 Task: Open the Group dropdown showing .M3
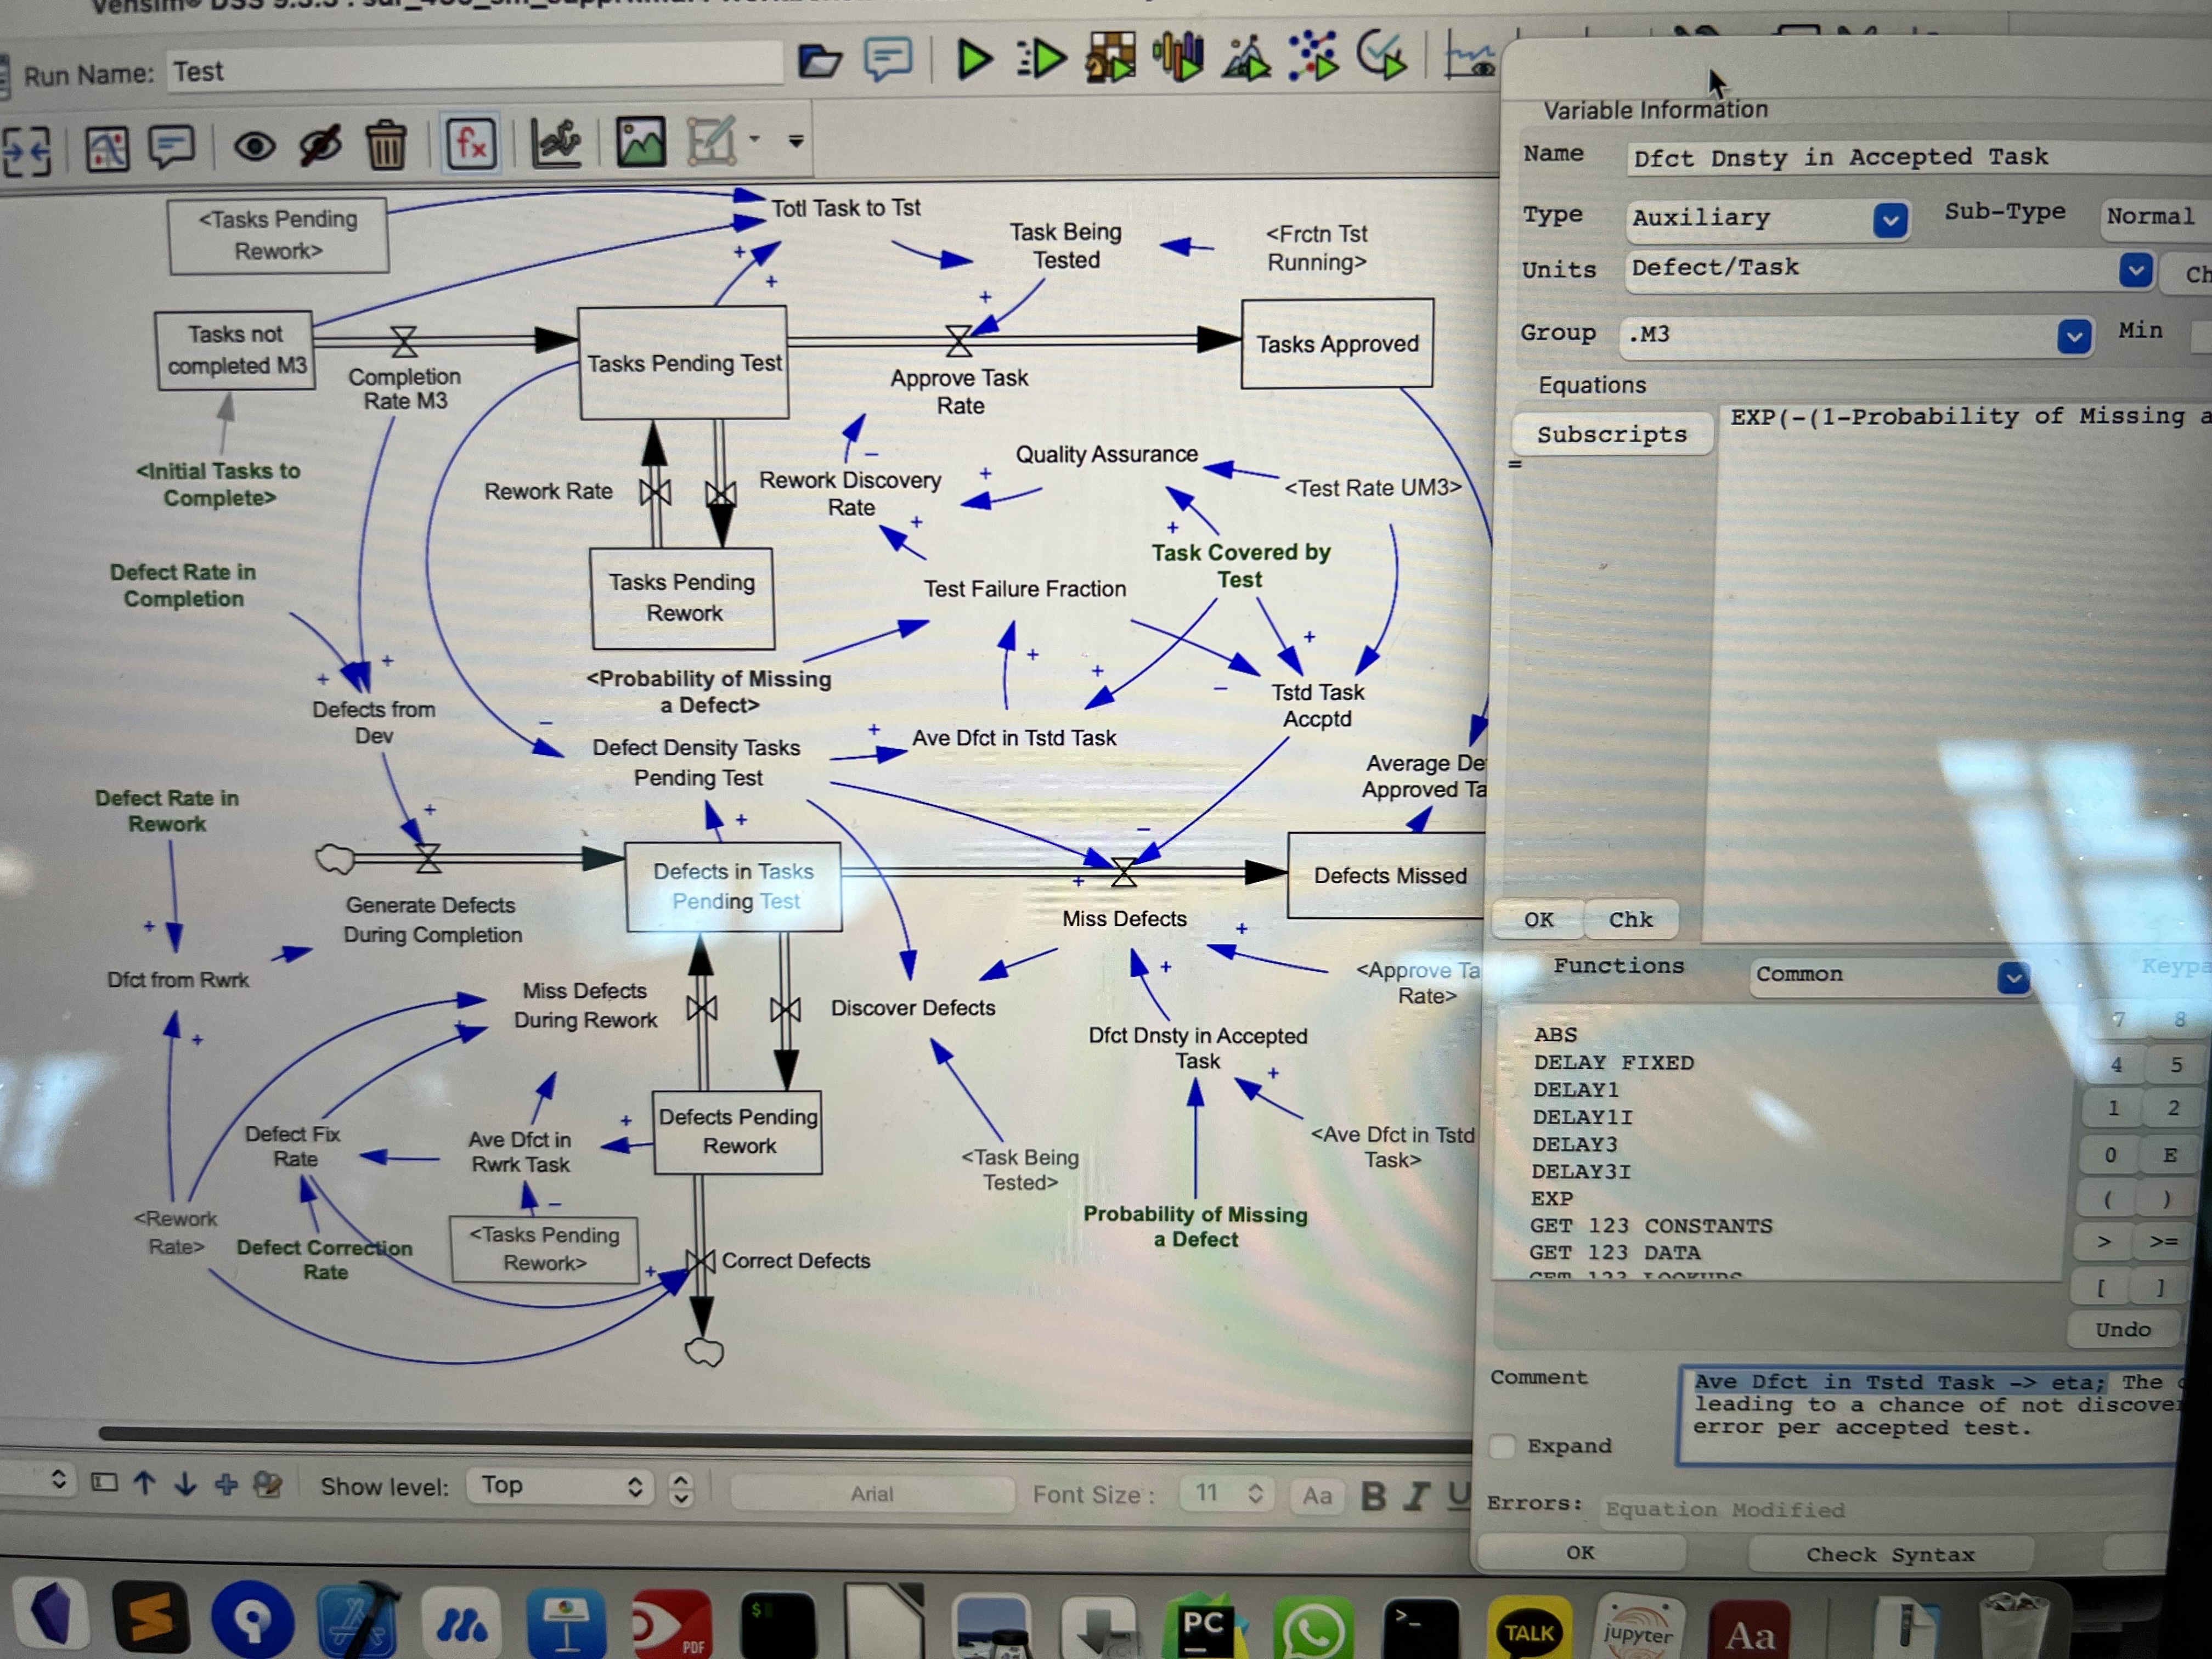[x=1856, y=335]
